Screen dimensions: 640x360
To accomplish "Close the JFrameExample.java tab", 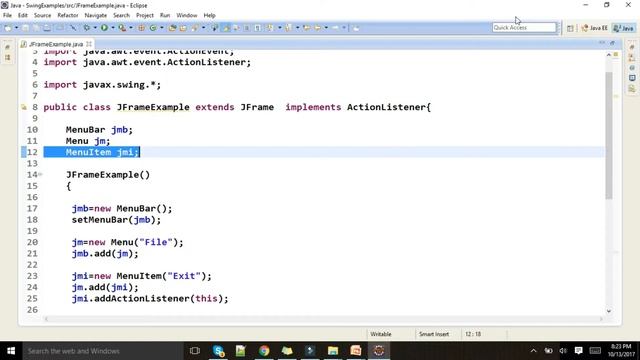I will click(89, 44).
